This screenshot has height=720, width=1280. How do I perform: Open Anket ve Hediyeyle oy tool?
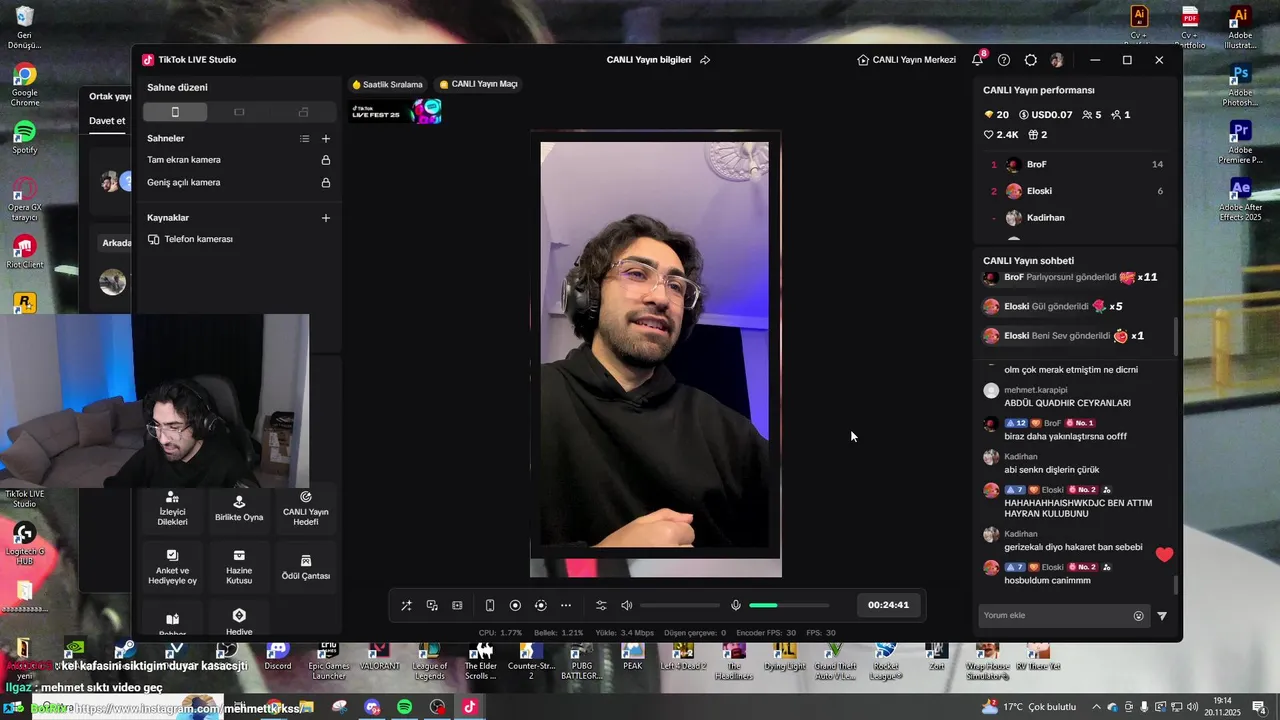pyautogui.click(x=172, y=568)
